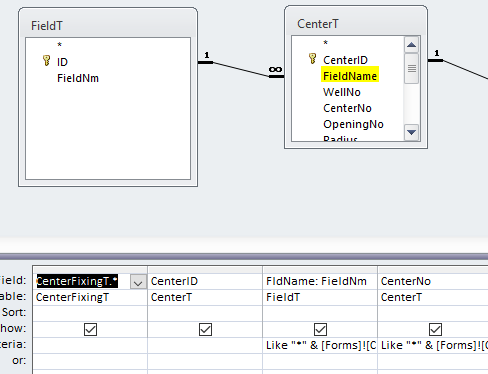
Task: Click the Table cell under CenterID
Action: (x=205, y=297)
